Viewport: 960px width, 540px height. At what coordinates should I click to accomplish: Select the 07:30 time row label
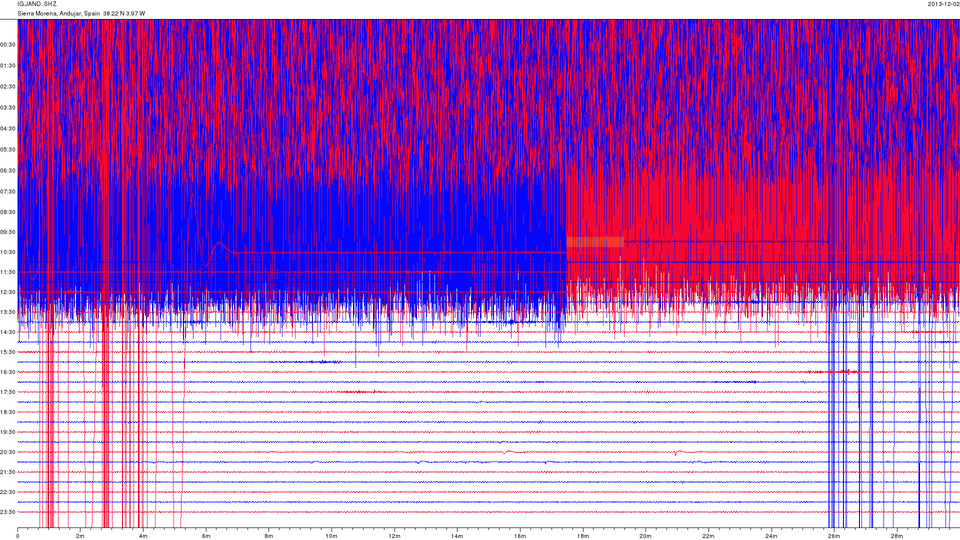pos(8,192)
